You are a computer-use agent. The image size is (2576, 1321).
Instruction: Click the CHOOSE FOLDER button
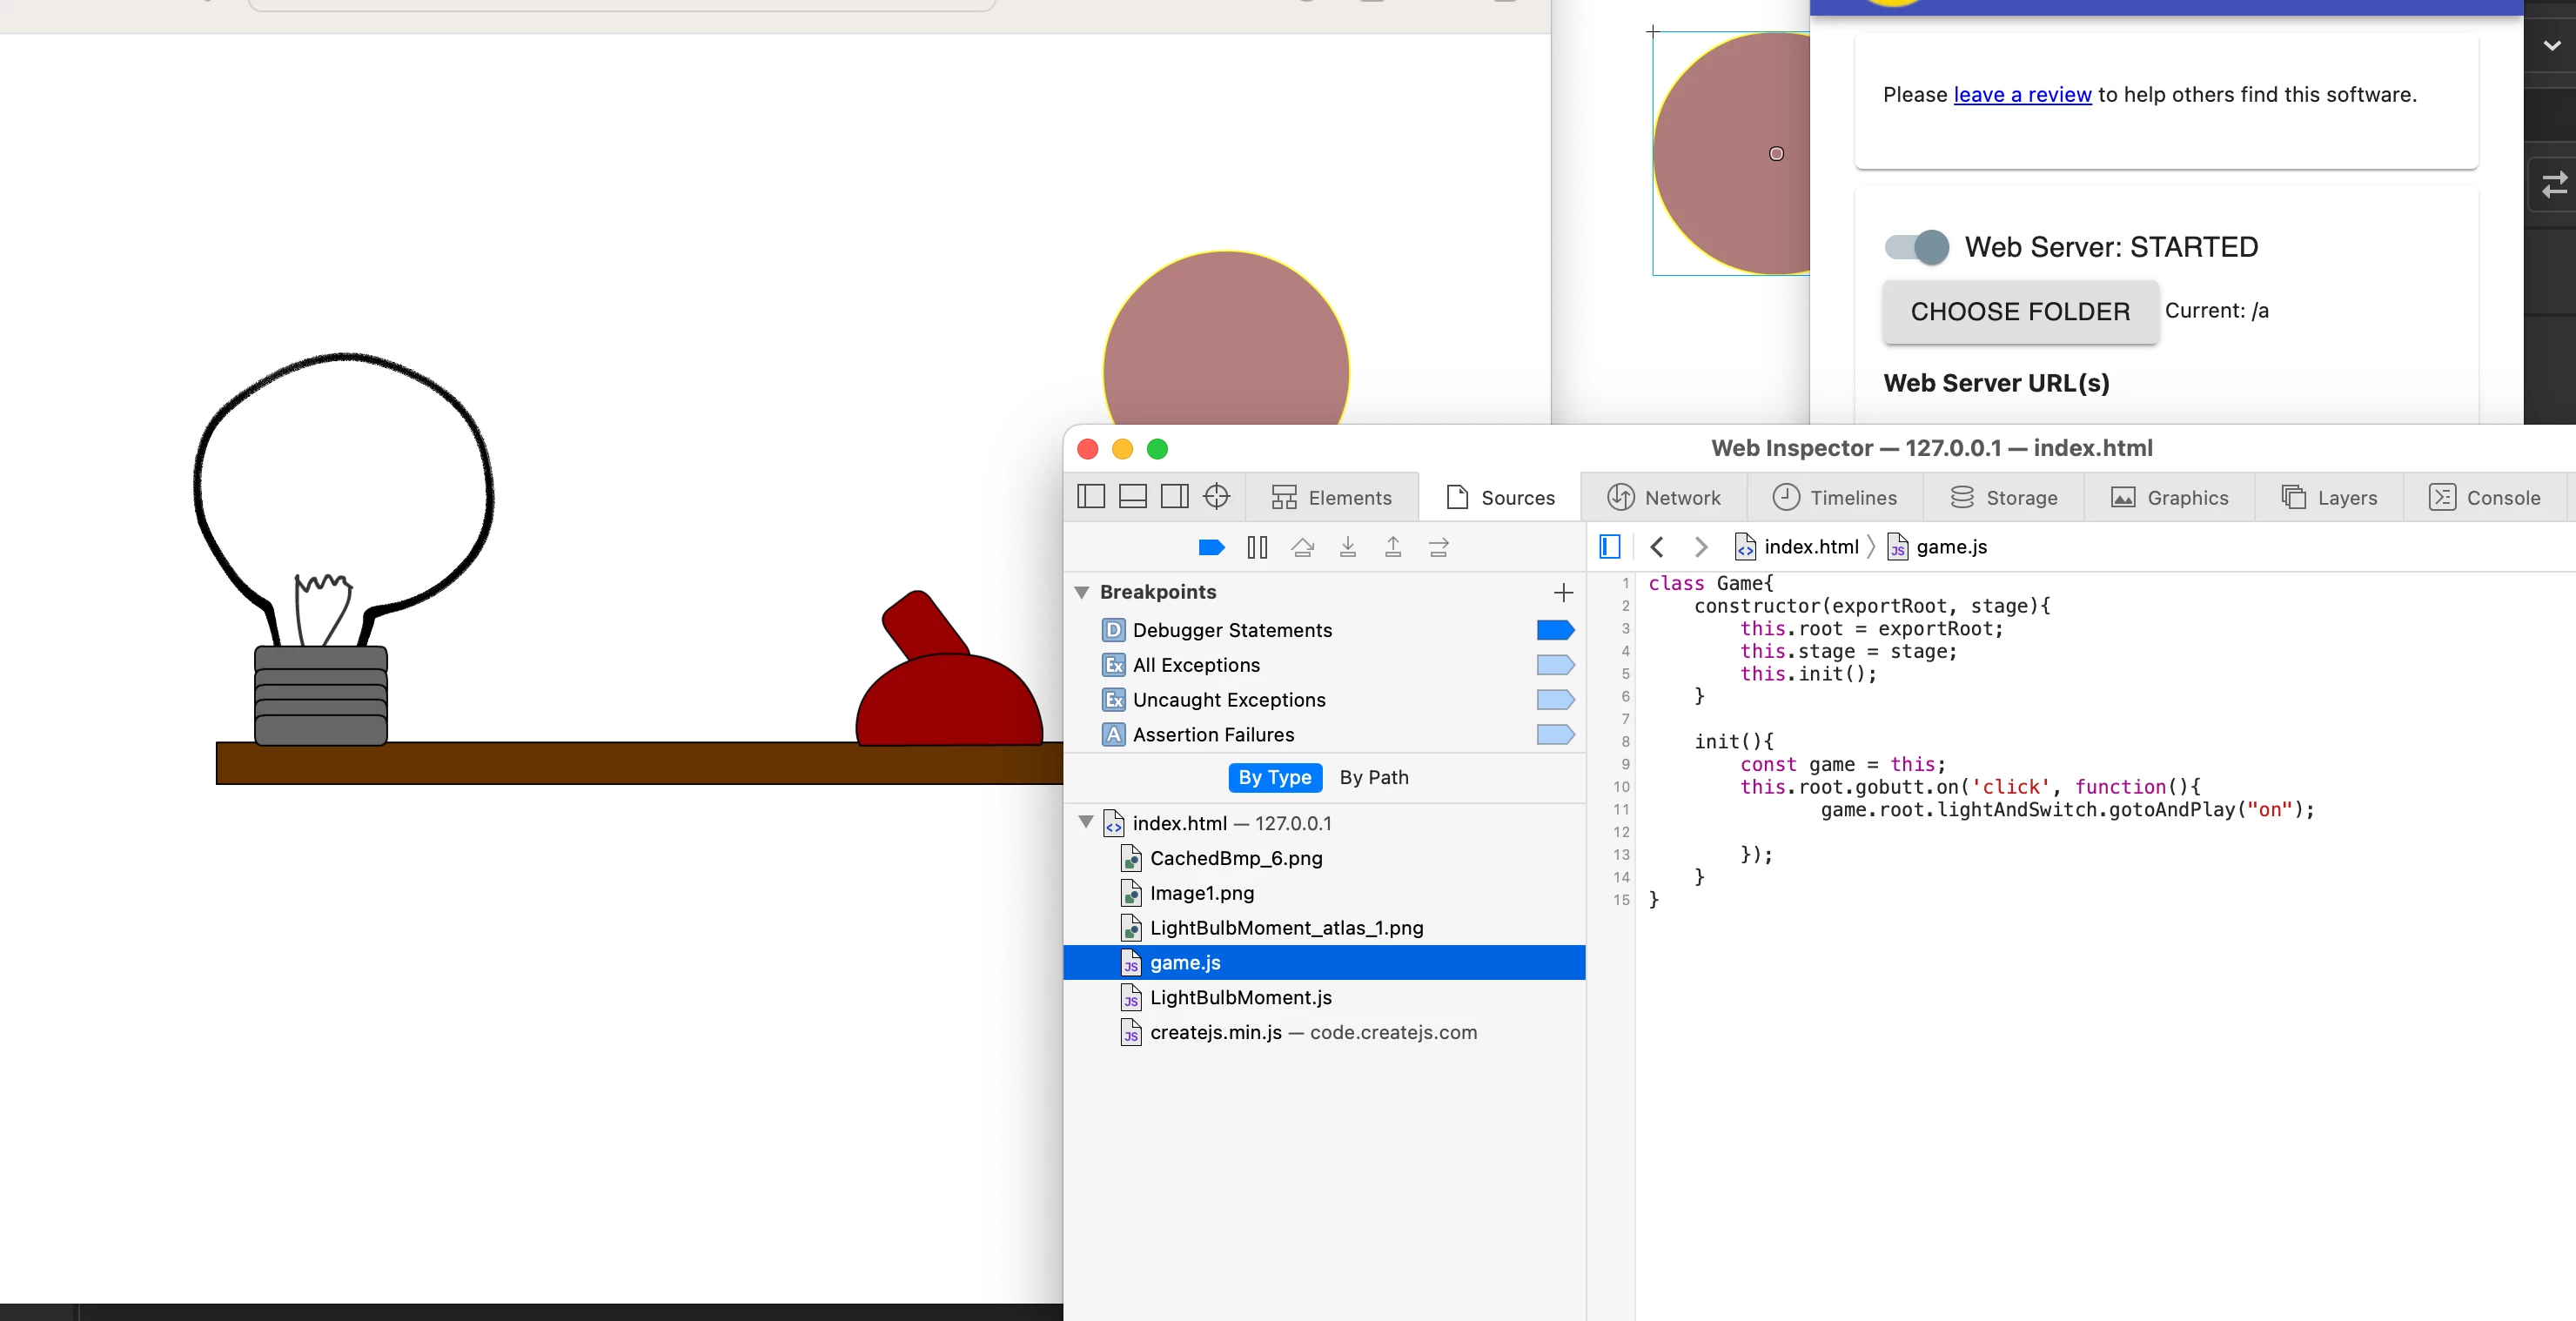coord(2019,312)
